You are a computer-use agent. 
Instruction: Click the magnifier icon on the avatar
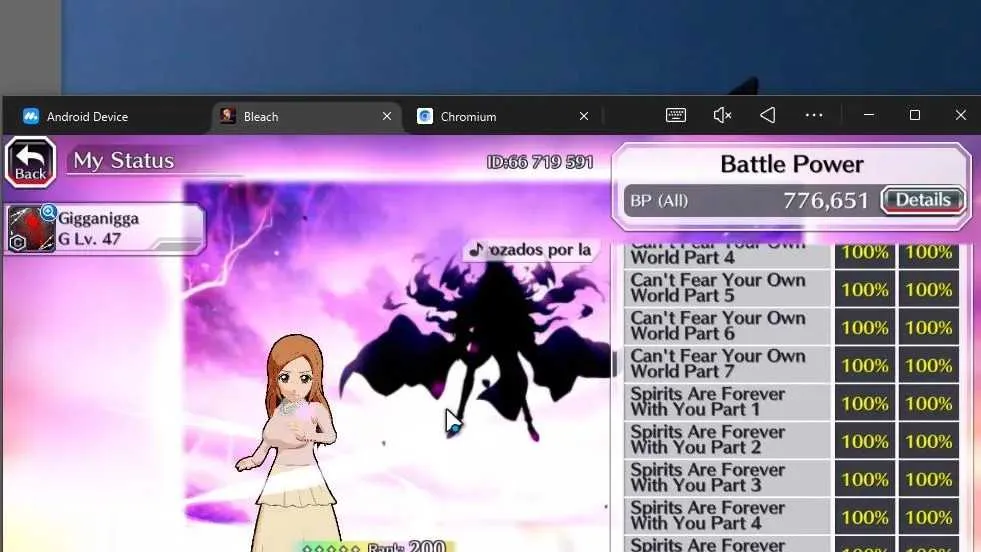click(x=48, y=213)
